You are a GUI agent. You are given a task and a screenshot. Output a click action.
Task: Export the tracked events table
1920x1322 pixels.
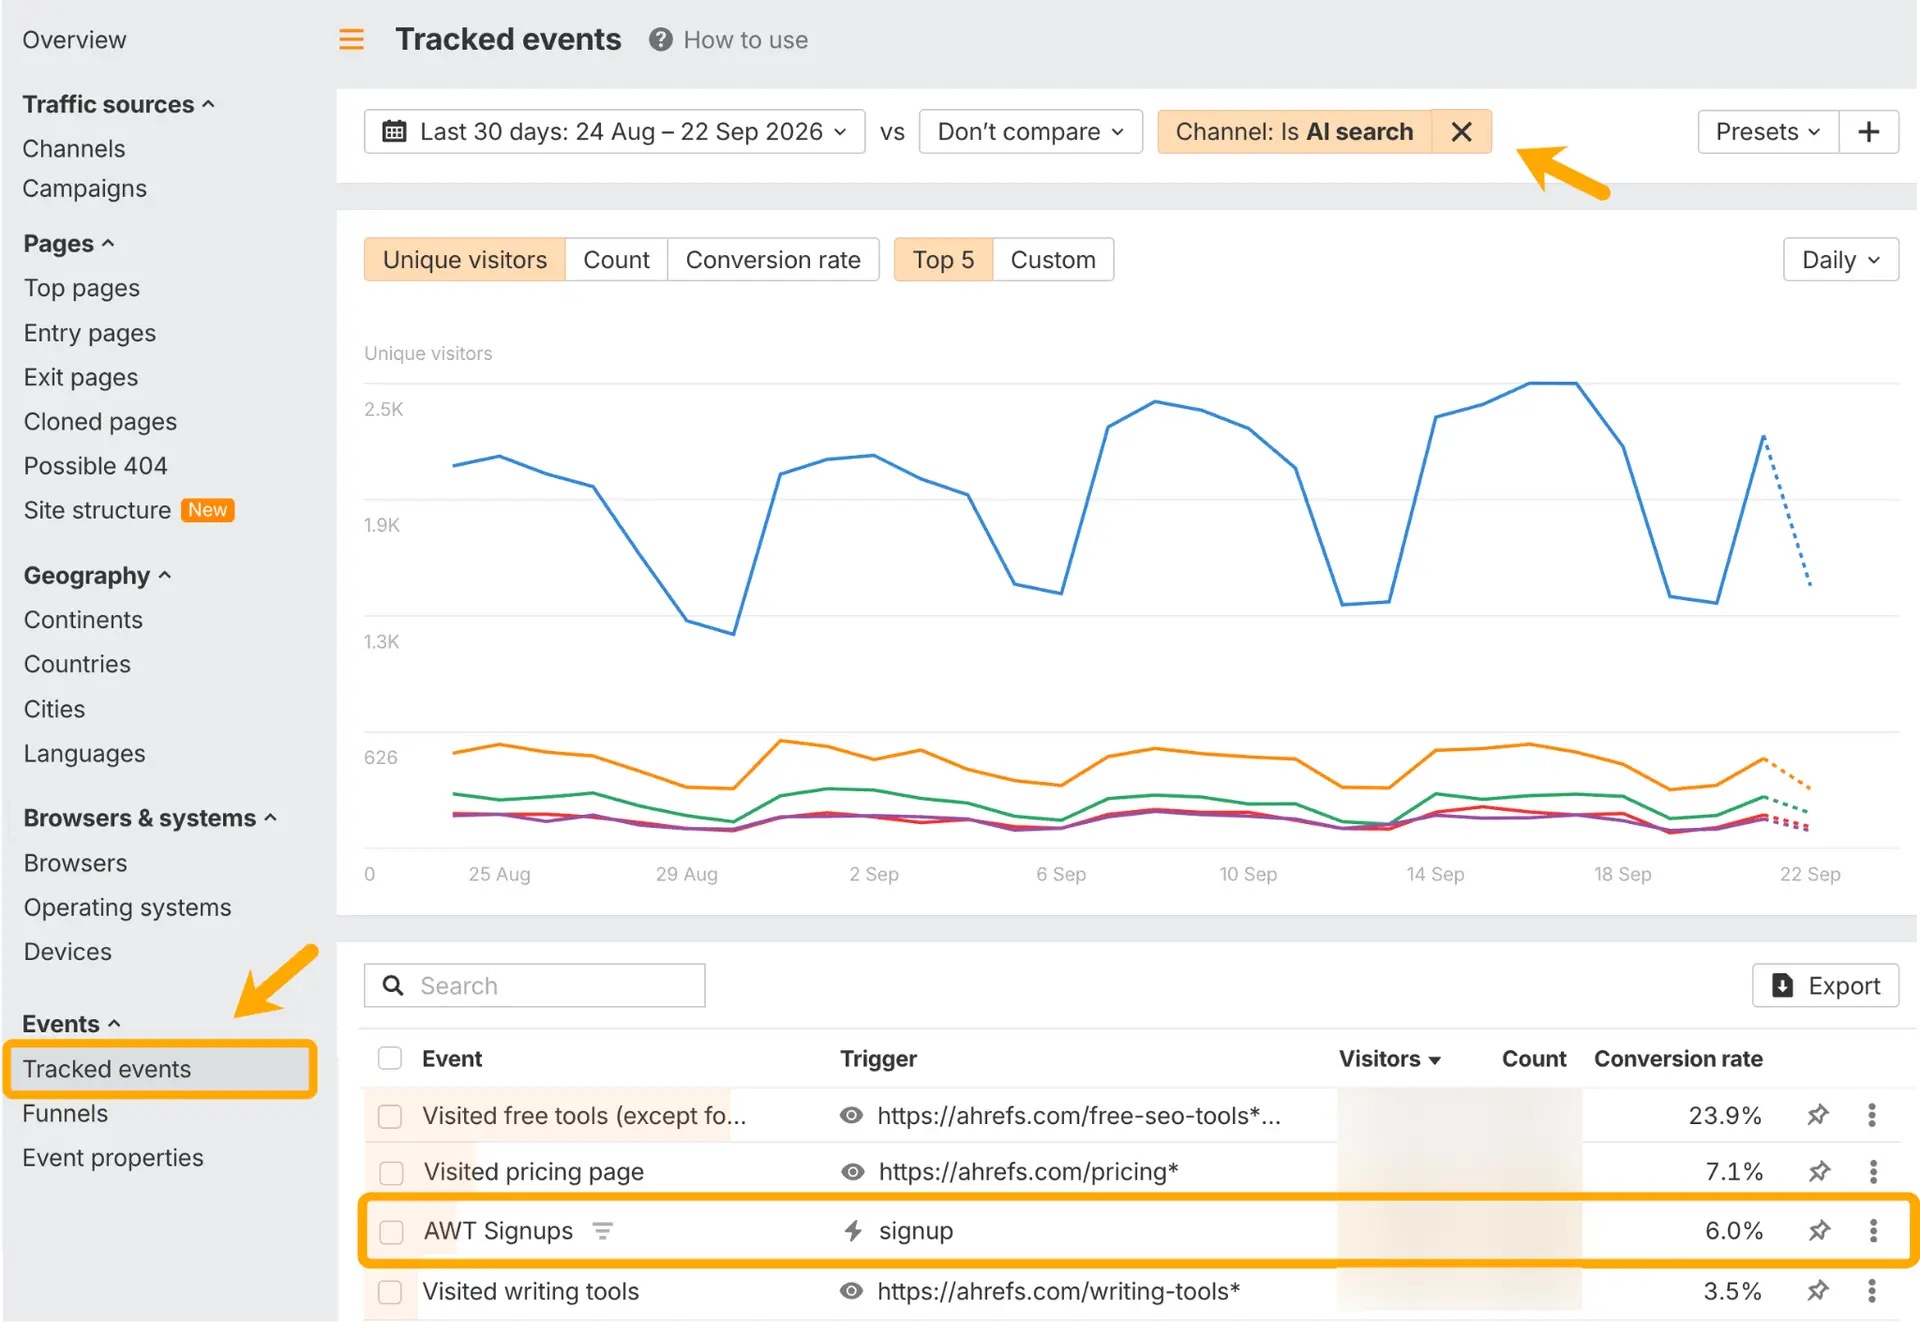coord(1825,986)
